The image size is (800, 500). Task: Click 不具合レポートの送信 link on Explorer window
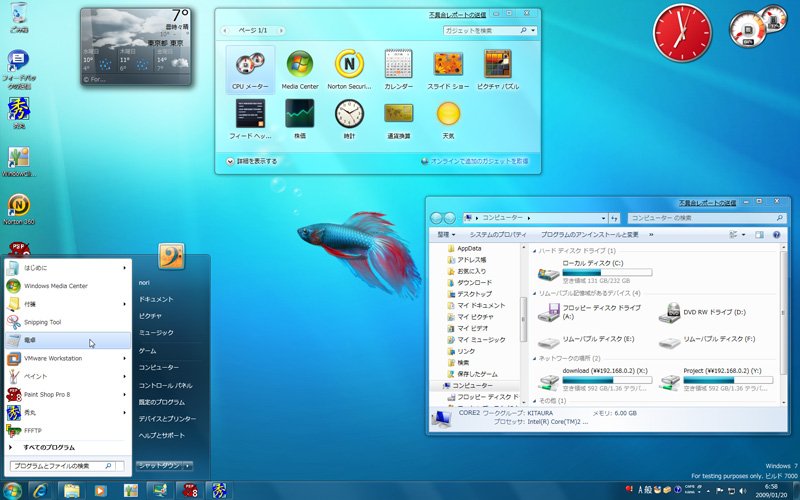[707, 203]
